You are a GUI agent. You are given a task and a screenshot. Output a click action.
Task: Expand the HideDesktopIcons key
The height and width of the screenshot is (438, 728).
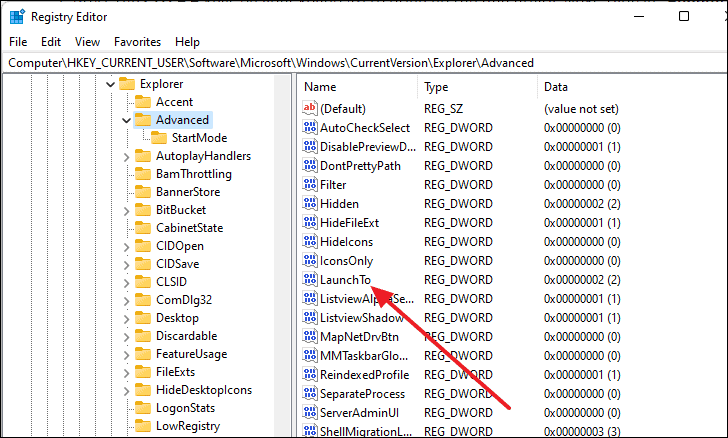(x=126, y=391)
